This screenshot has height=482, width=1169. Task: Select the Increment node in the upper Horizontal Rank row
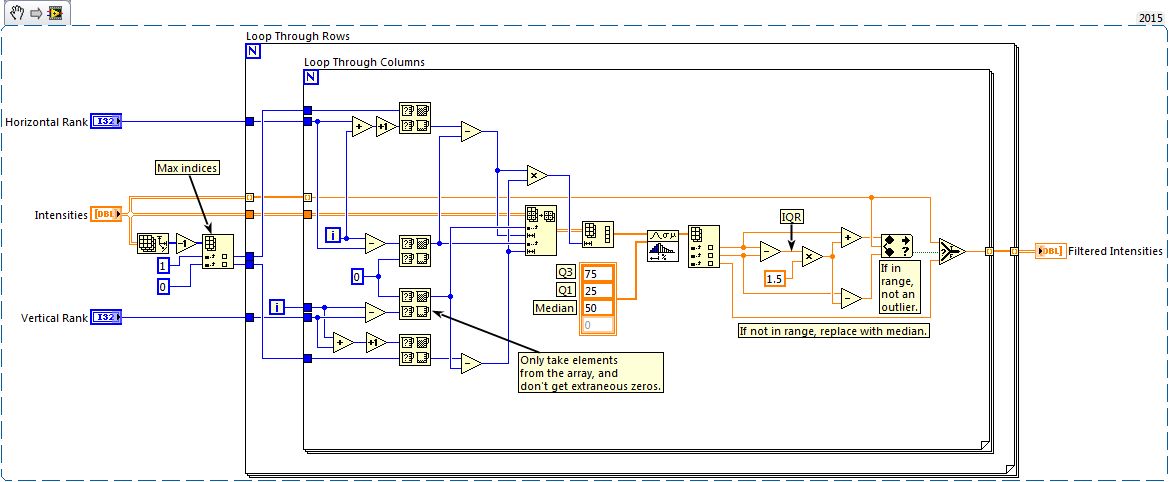[x=387, y=127]
